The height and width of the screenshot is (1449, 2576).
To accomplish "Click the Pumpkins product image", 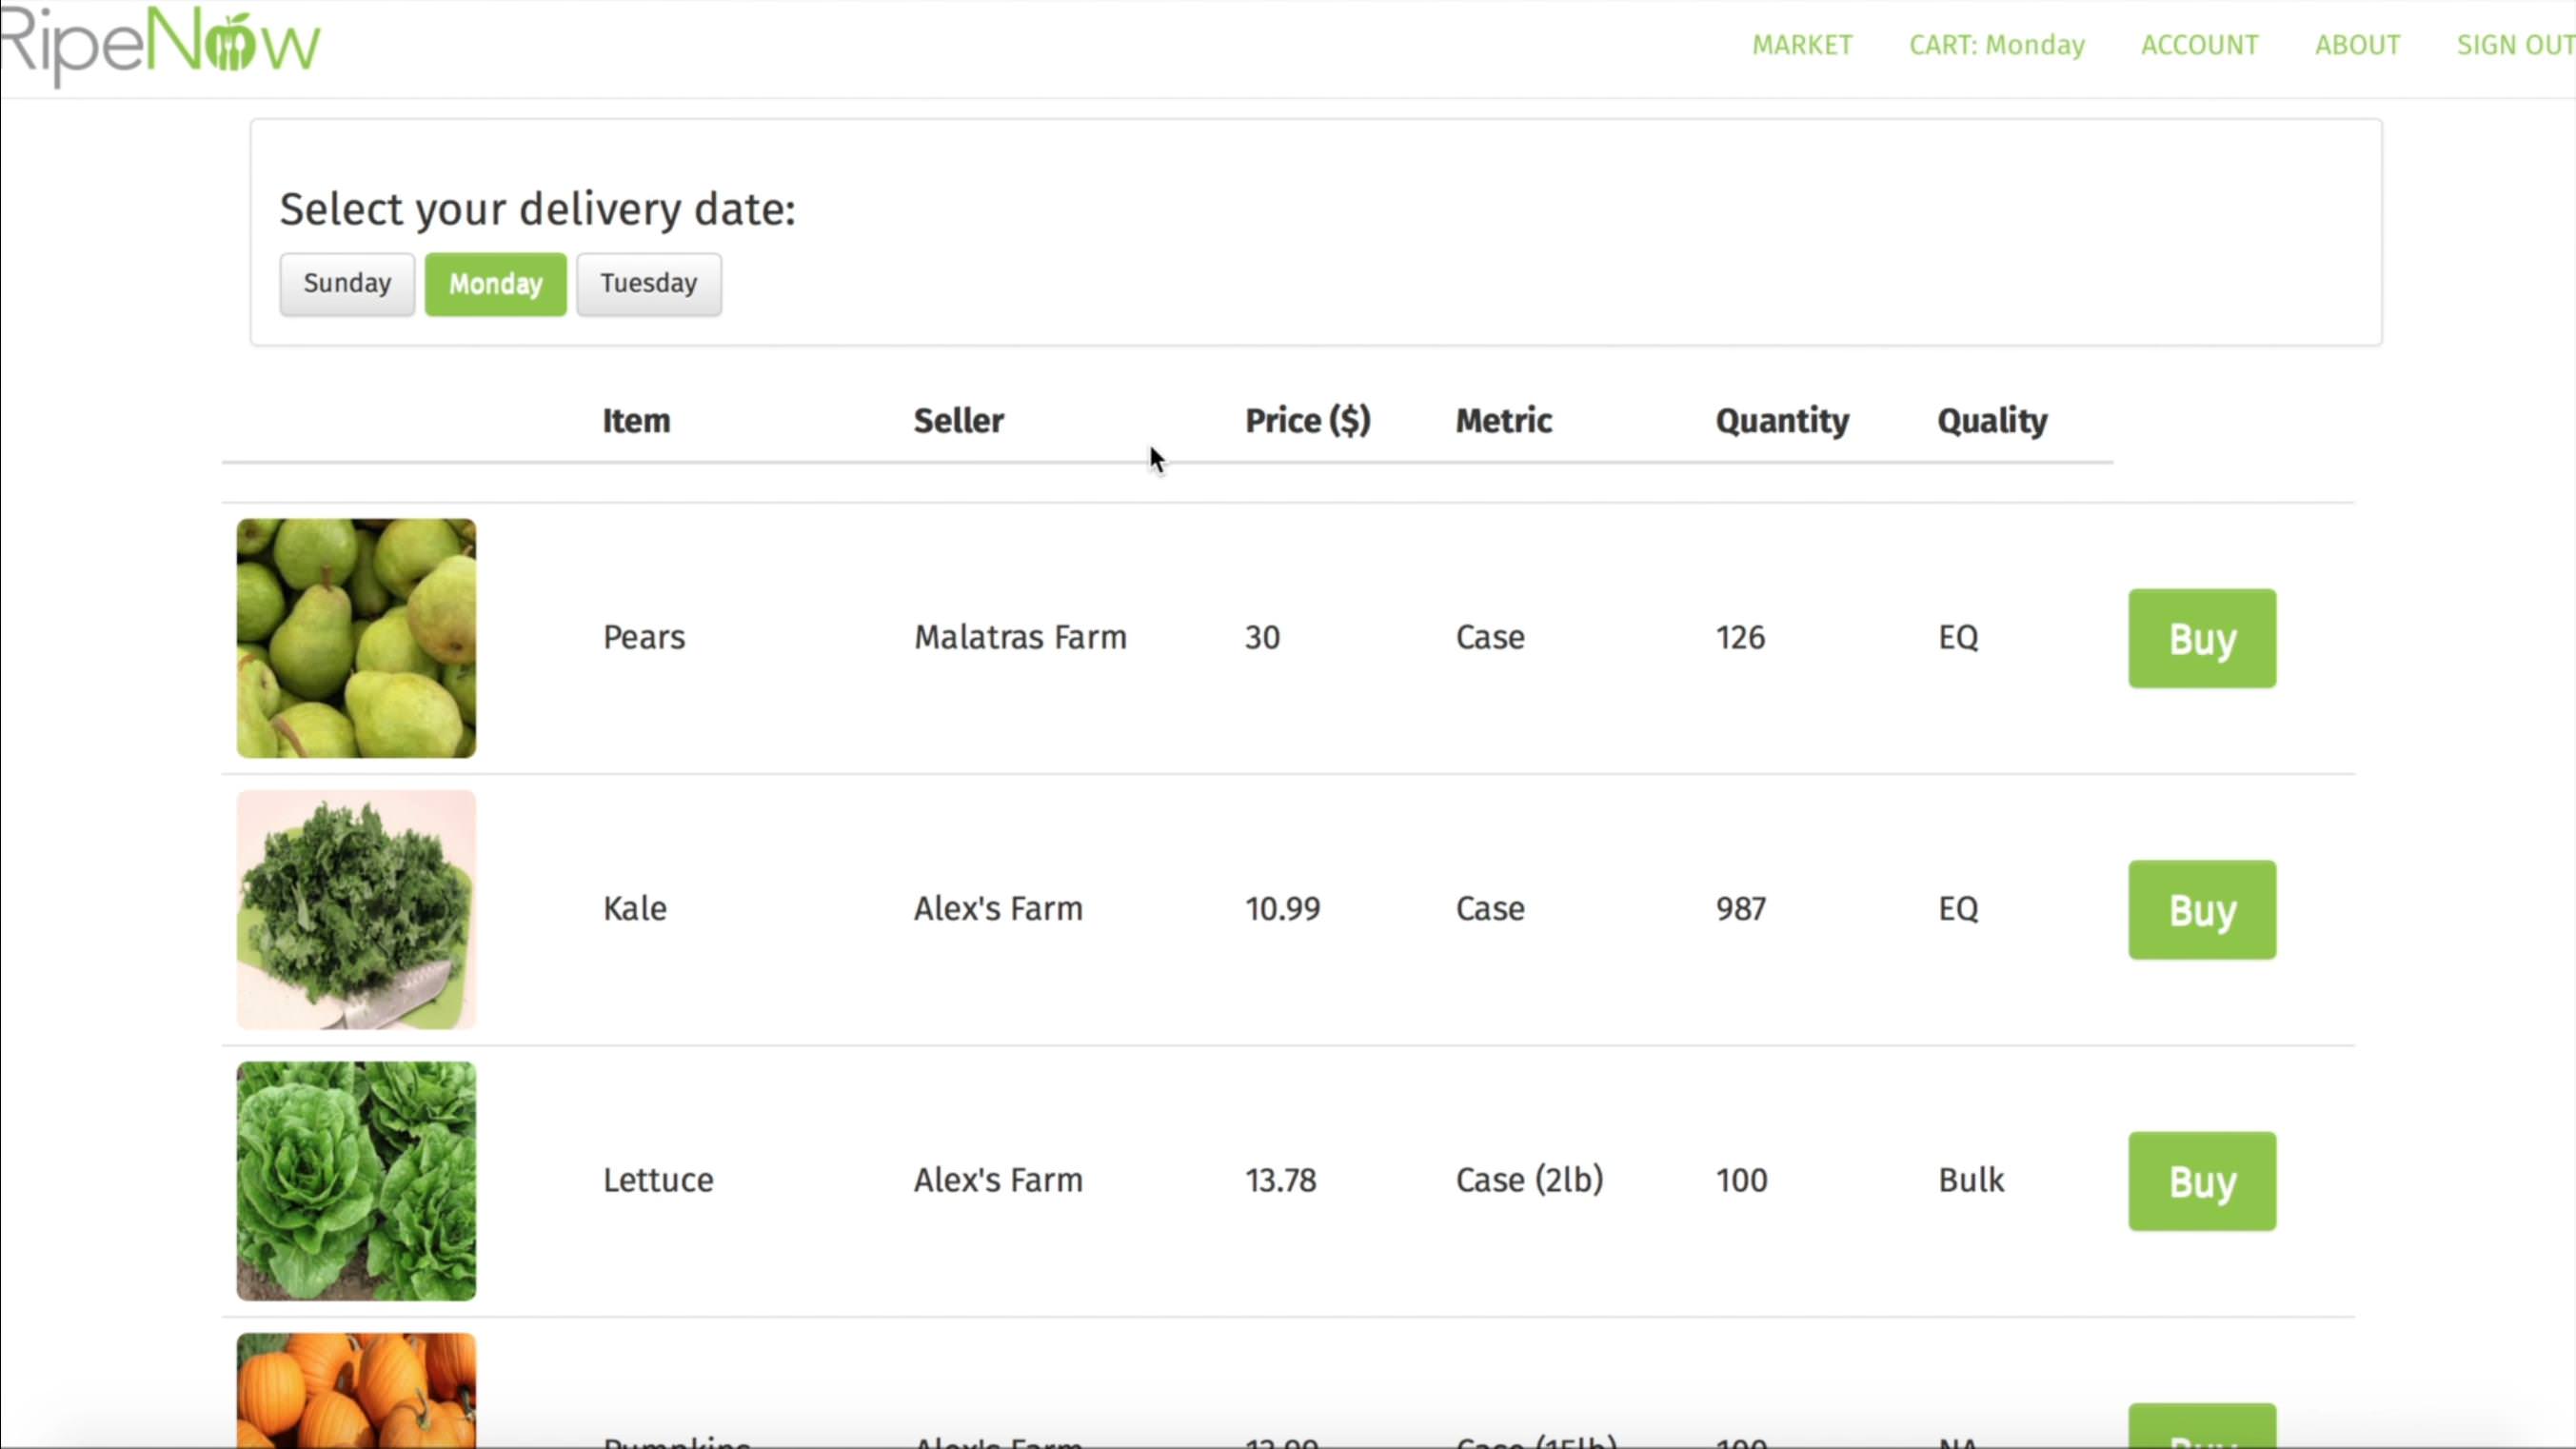I will pyautogui.click(x=356, y=1390).
